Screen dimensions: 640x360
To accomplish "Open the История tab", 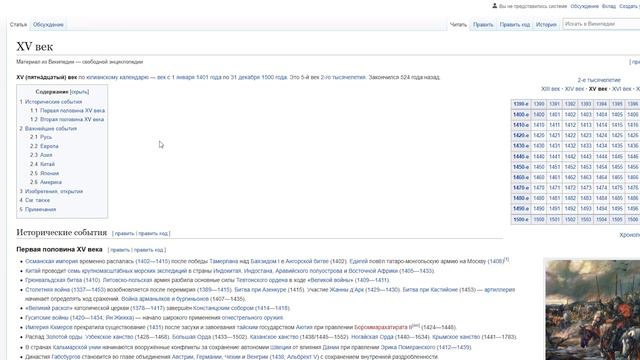I will [x=546, y=24].
